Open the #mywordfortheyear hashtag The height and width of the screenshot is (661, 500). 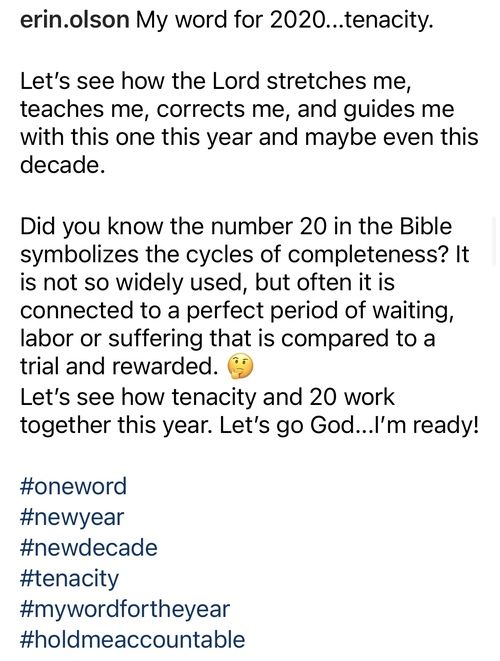tap(125, 610)
